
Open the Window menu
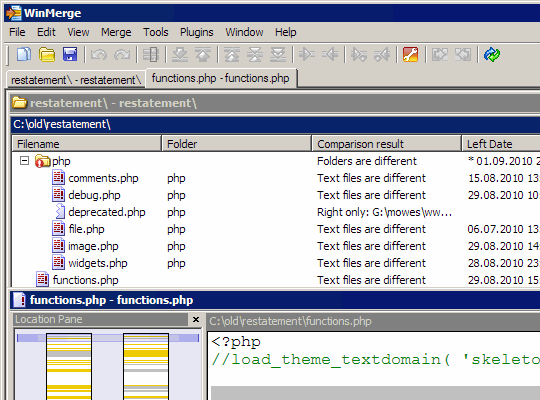(244, 32)
